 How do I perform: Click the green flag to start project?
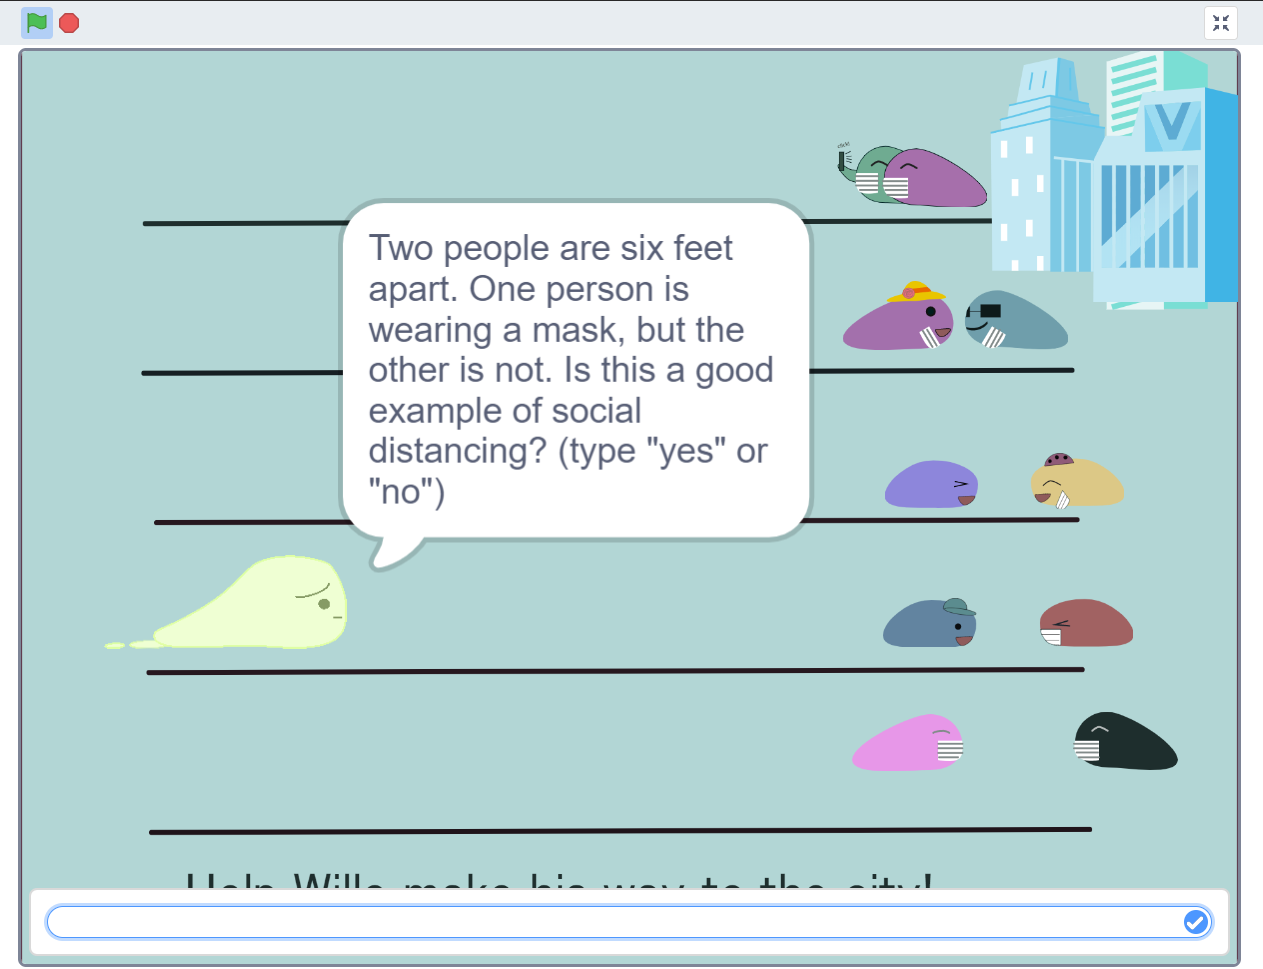coord(37,22)
